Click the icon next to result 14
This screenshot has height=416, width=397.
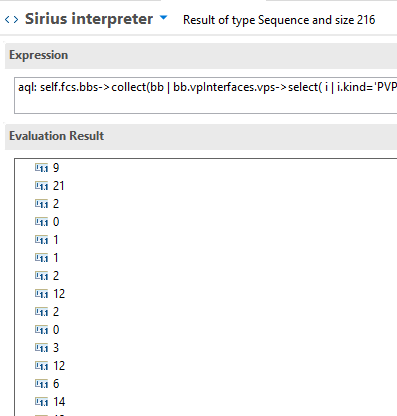[42, 402]
